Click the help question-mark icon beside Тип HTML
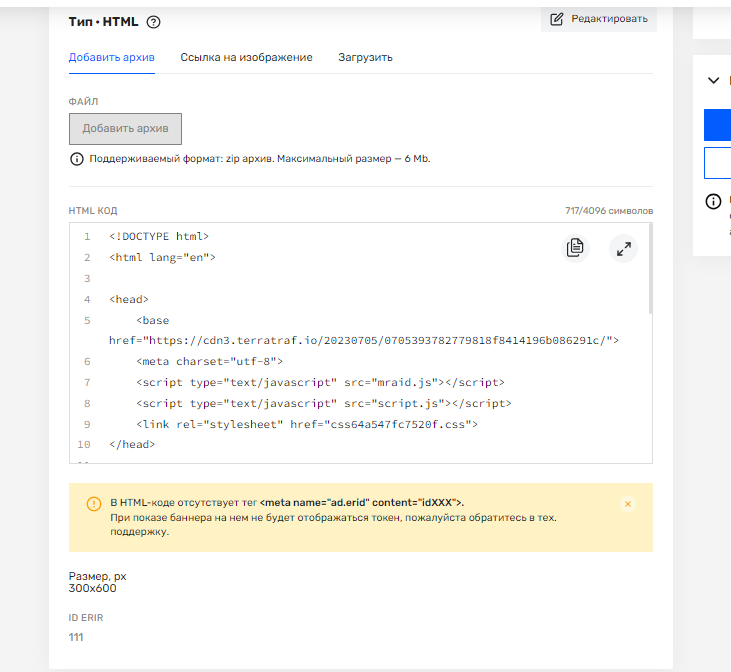This screenshot has width=731, height=672. (x=153, y=22)
